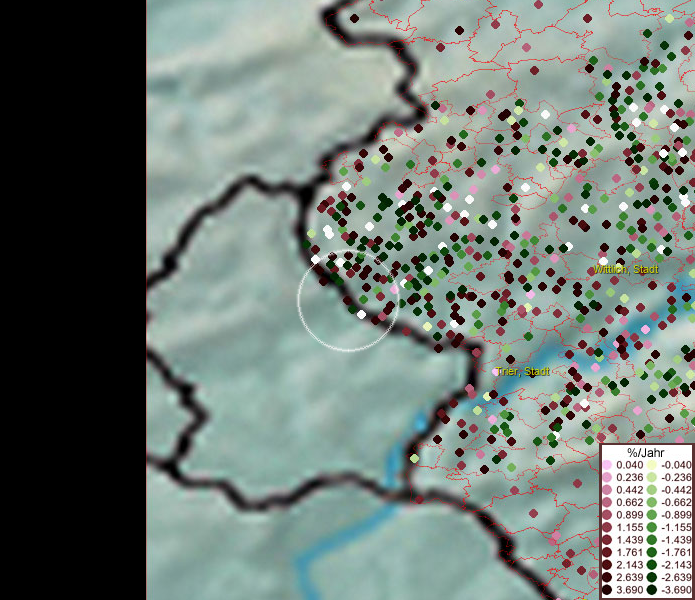
Task: Select the pink 0.442 legend swatch
Action: (x=607, y=490)
